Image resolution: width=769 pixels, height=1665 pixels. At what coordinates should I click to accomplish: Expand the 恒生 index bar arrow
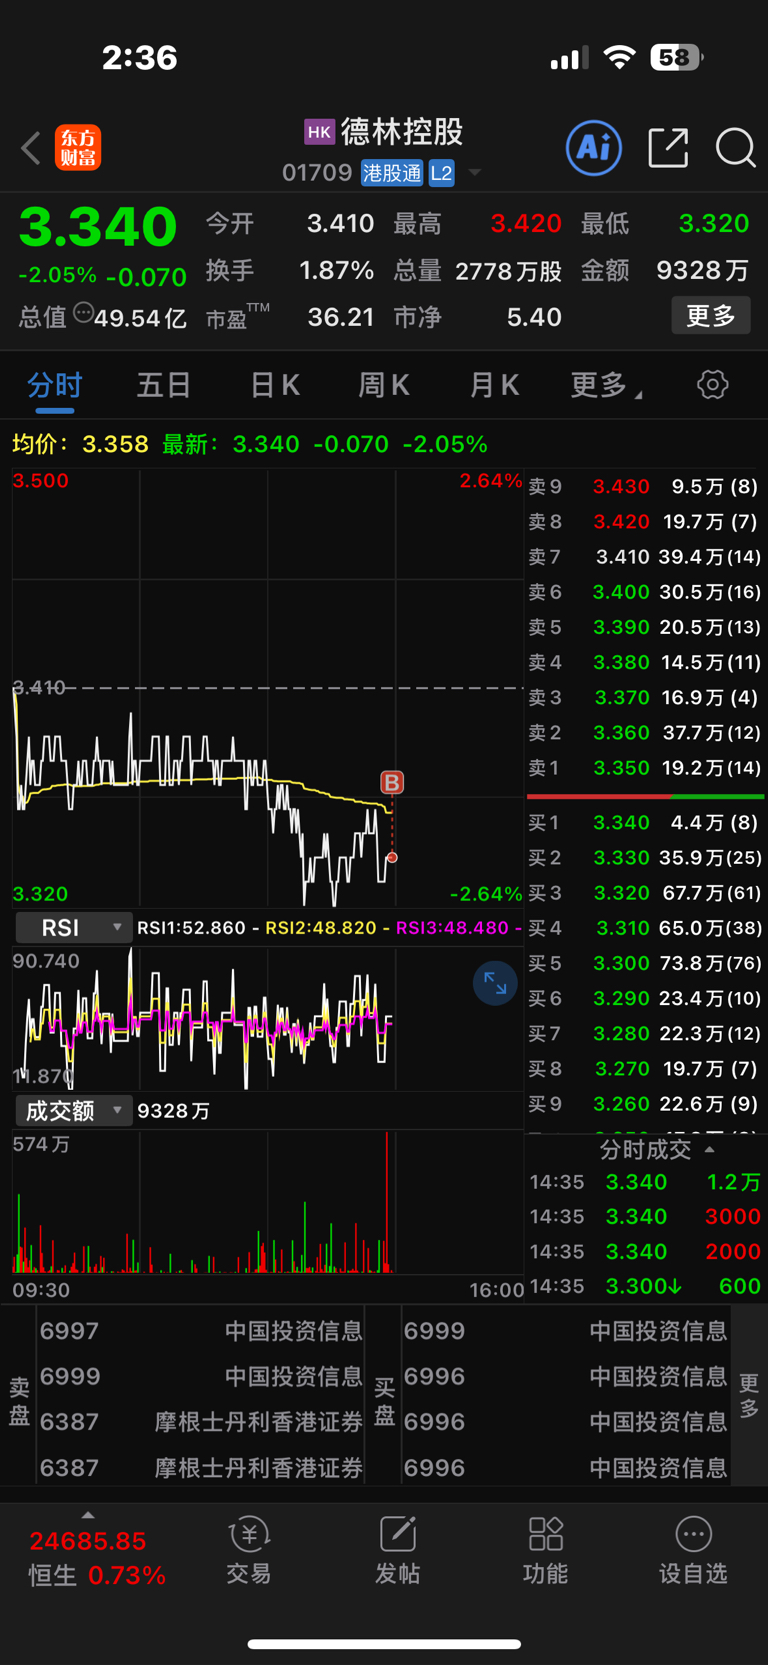coord(88,1516)
